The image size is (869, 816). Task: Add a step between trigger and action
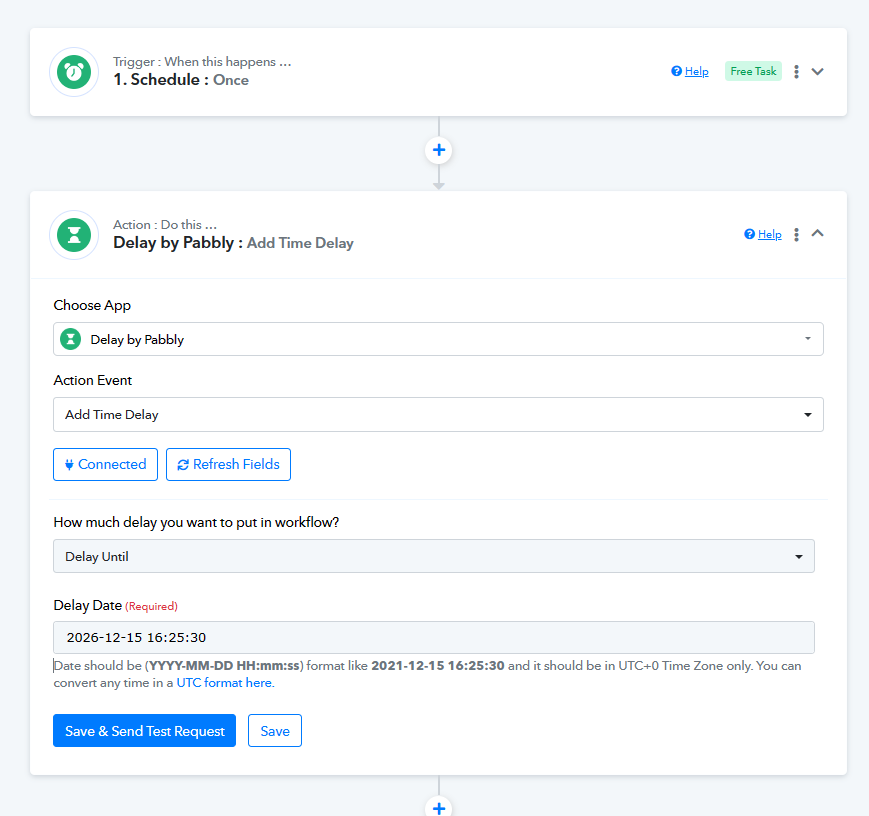point(438,150)
